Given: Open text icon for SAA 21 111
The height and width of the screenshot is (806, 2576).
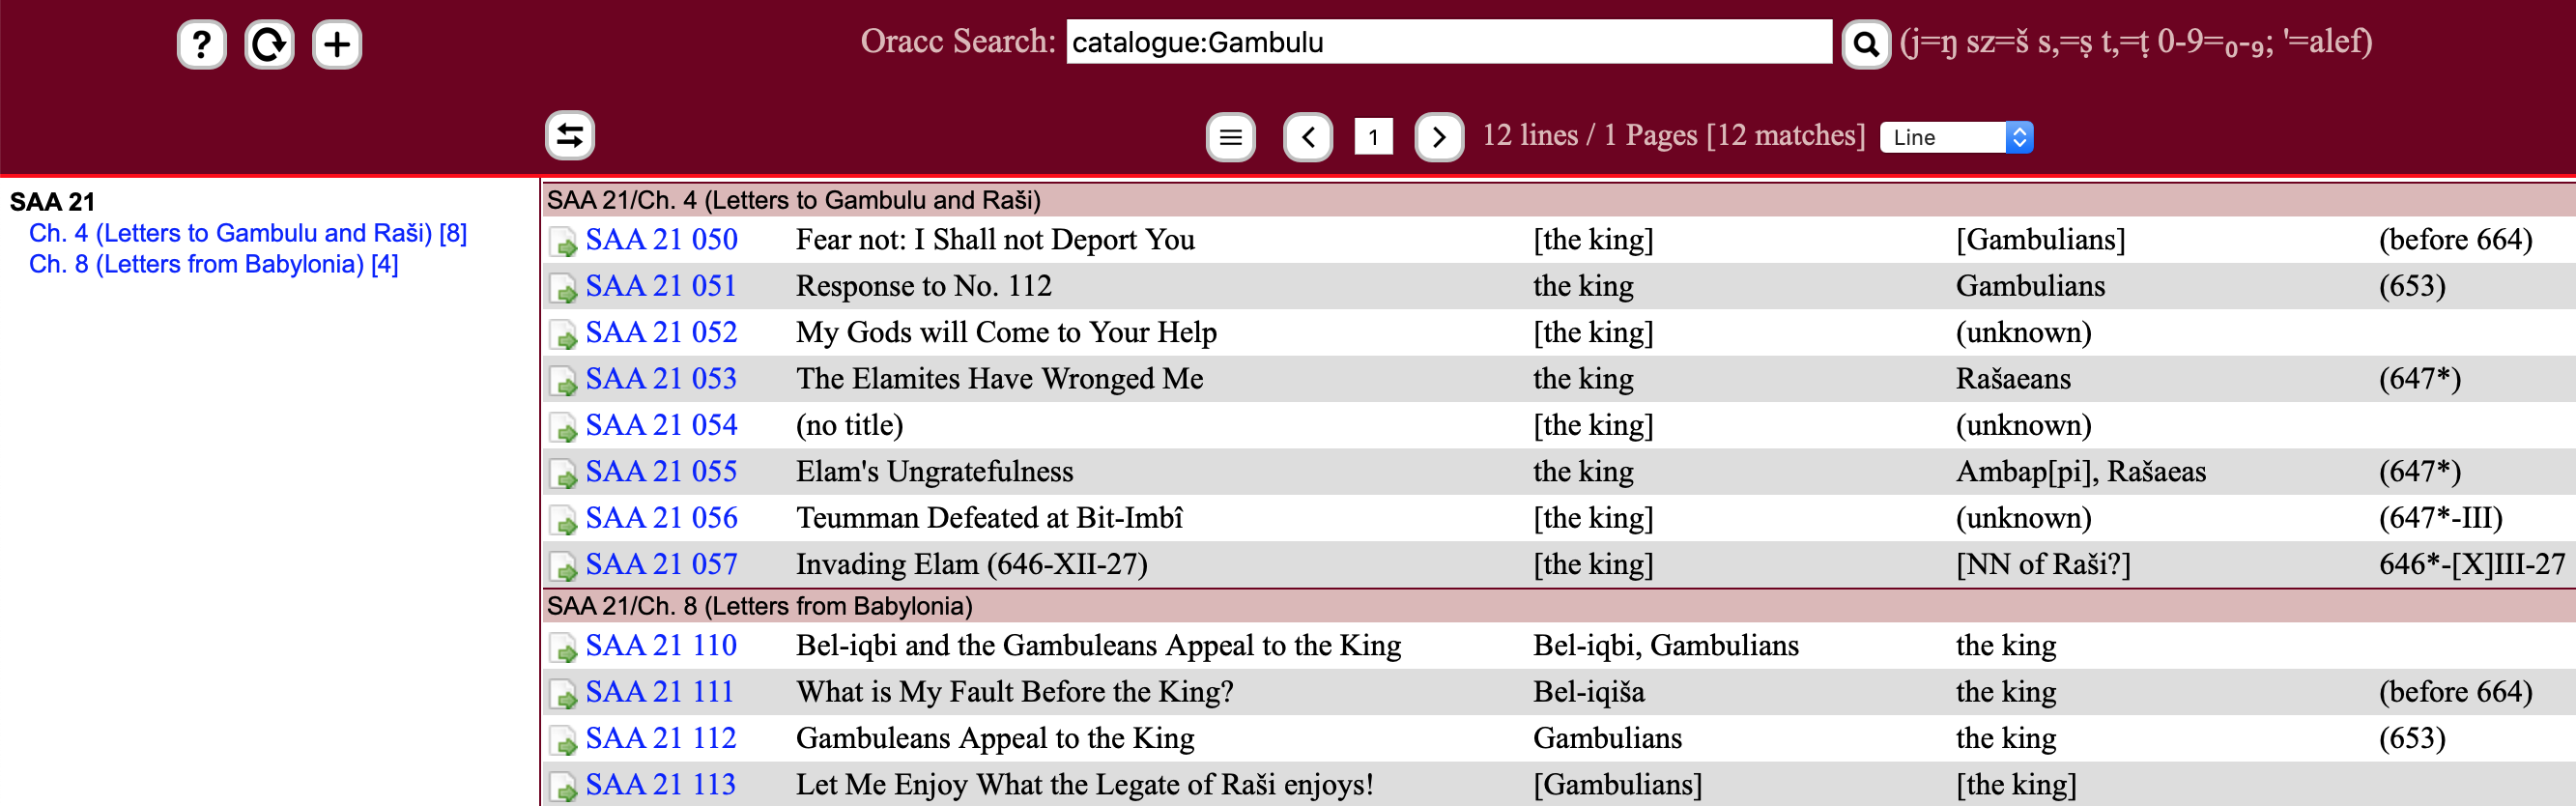Looking at the screenshot, I should point(564,693).
